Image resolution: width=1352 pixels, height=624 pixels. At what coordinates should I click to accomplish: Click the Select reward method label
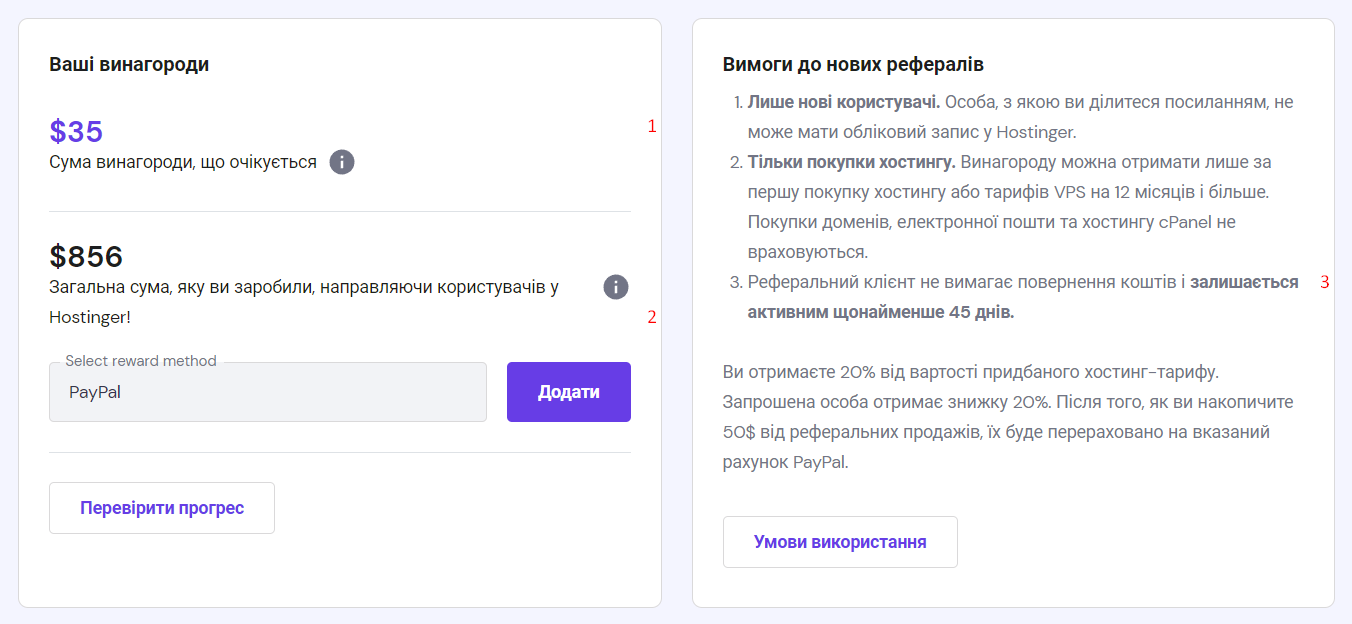[141, 361]
